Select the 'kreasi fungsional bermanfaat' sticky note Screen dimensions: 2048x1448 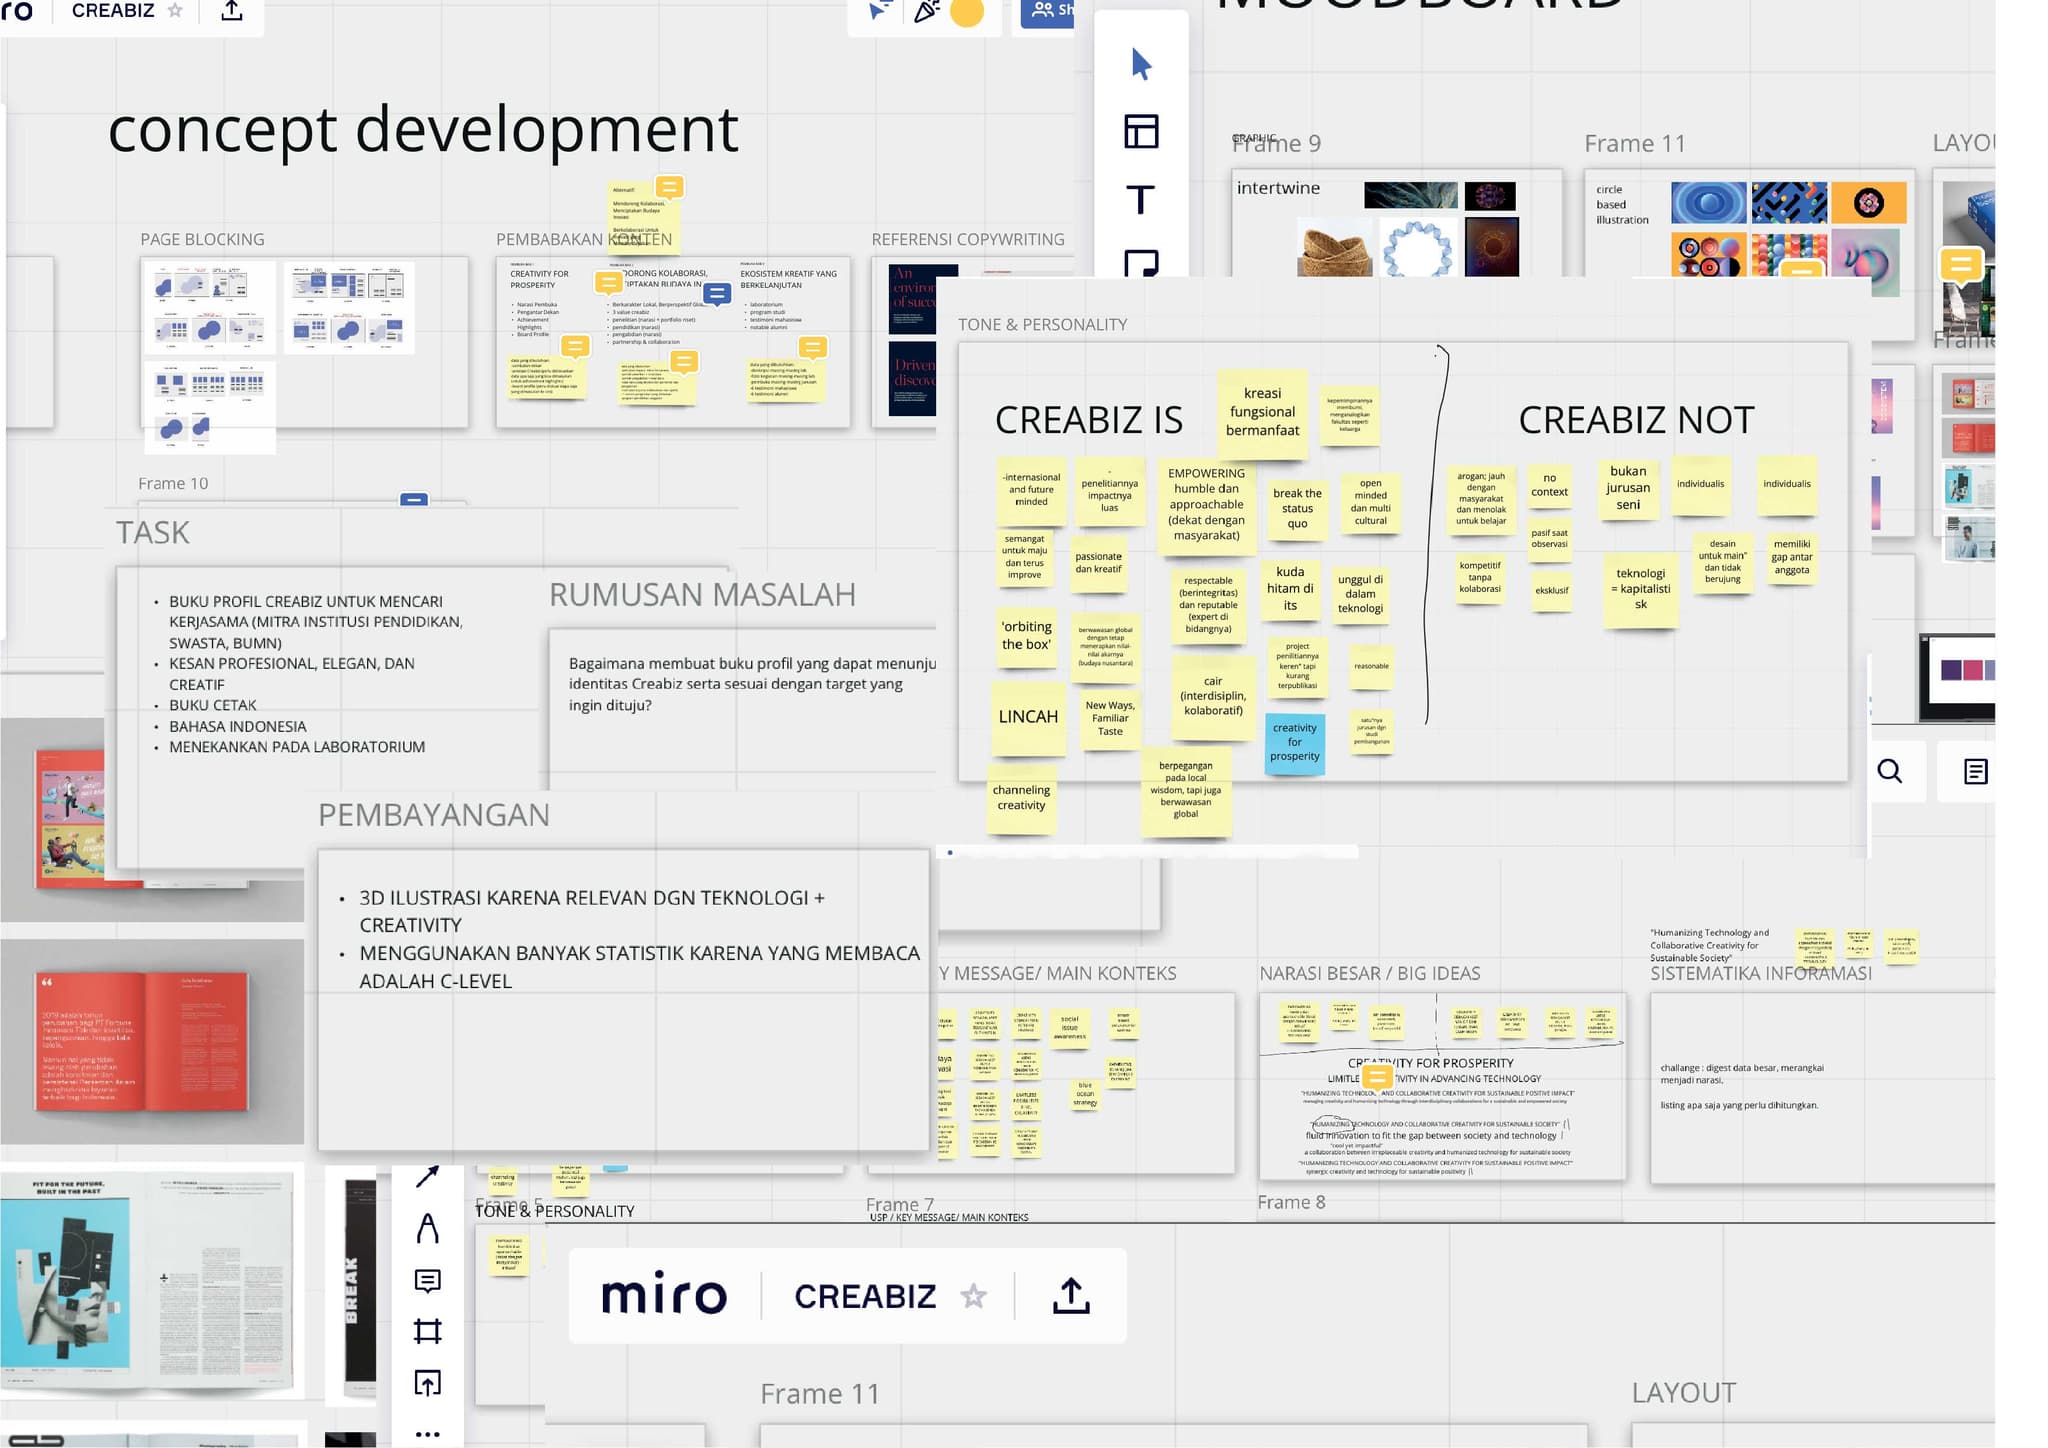click(1263, 412)
